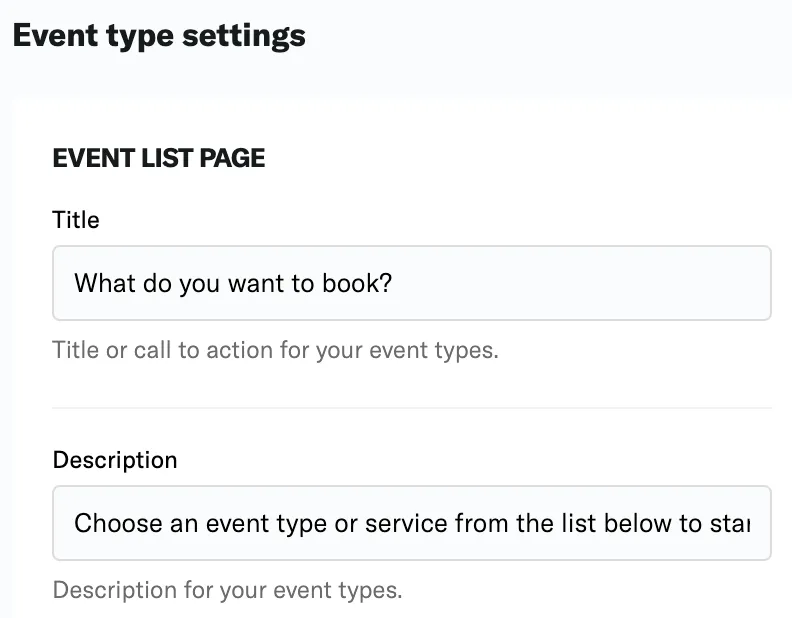792x618 pixels.
Task: Click the helper text below Title field
Action: [275, 351]
